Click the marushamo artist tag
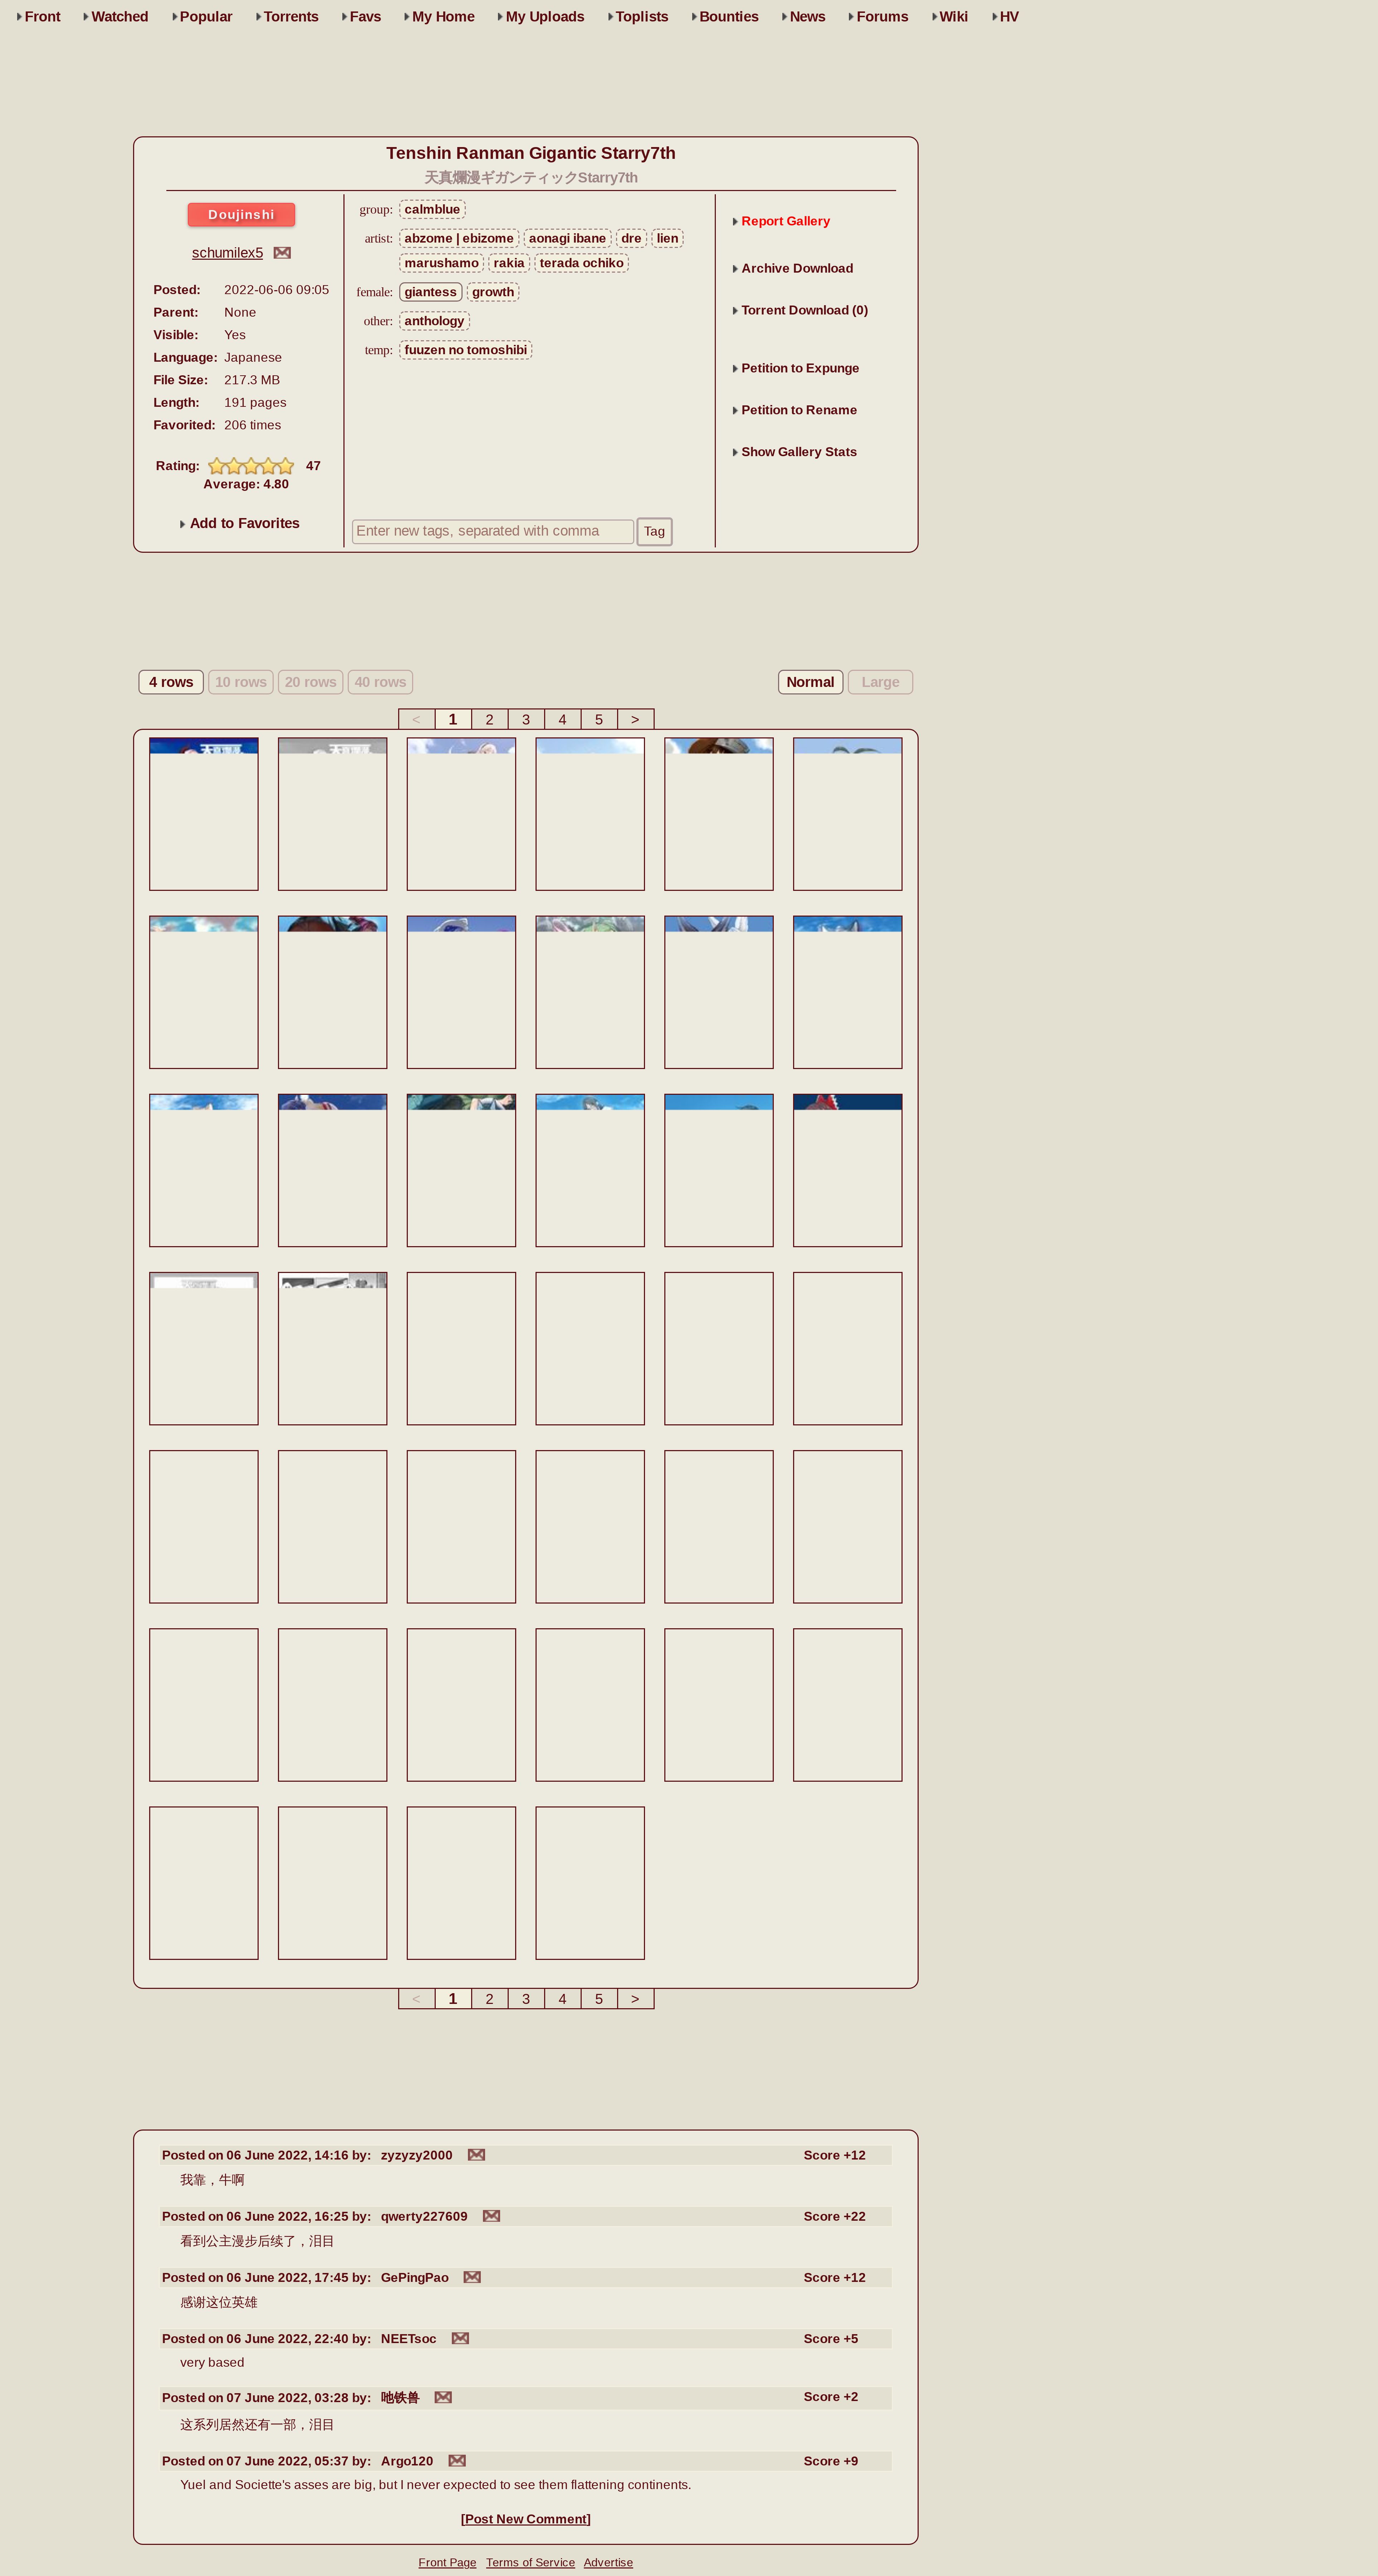The width and height of the screenshot is (1378, 2576). coord(441,263)
